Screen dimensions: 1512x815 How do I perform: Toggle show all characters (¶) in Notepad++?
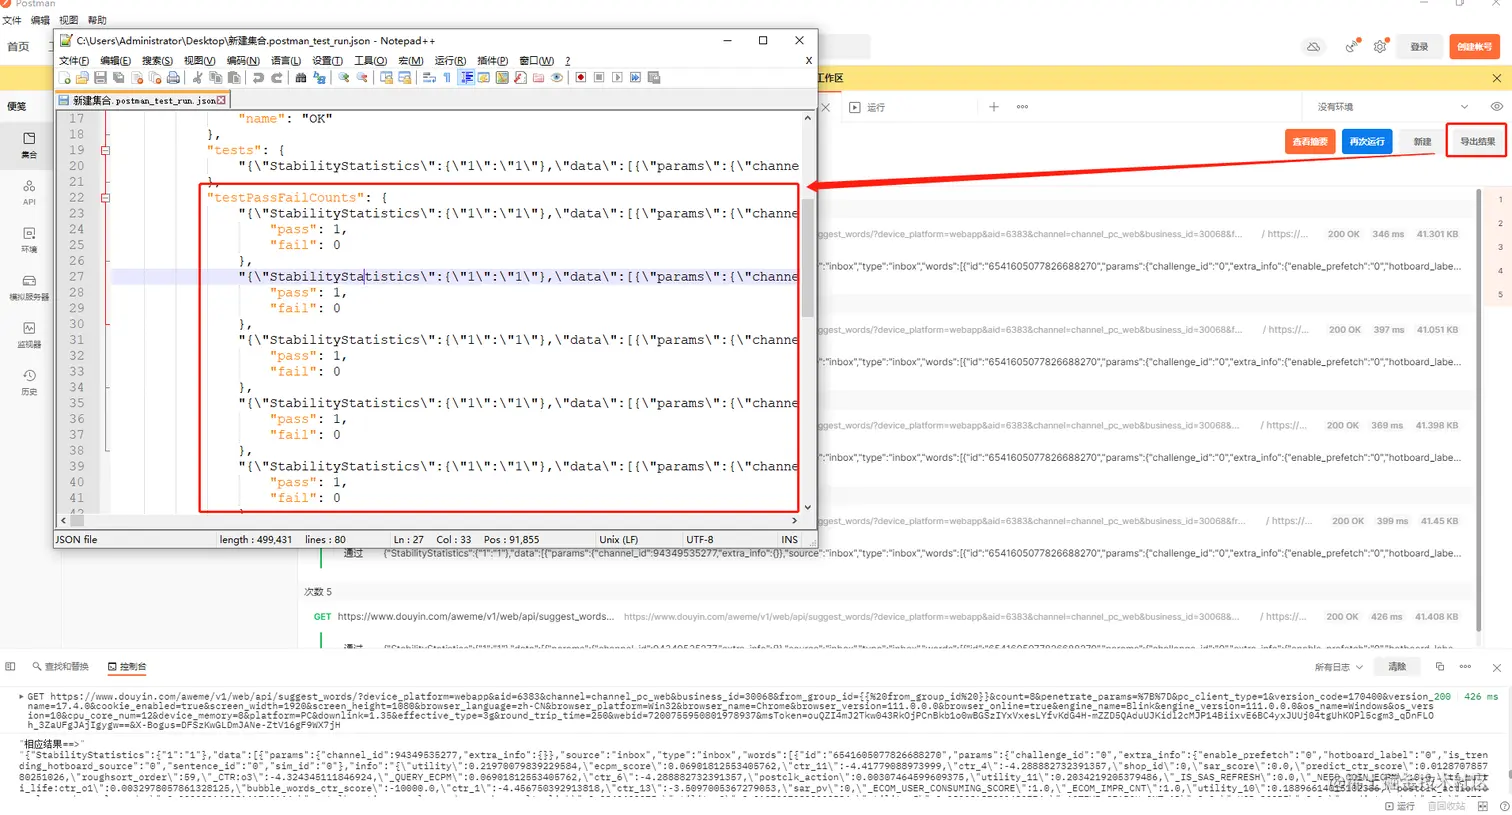[x=447, y=78]
